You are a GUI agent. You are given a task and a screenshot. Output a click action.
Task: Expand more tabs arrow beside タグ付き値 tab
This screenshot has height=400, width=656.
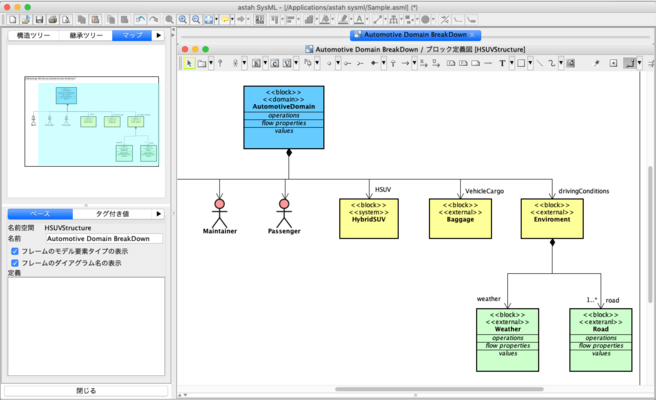point(159,214)
